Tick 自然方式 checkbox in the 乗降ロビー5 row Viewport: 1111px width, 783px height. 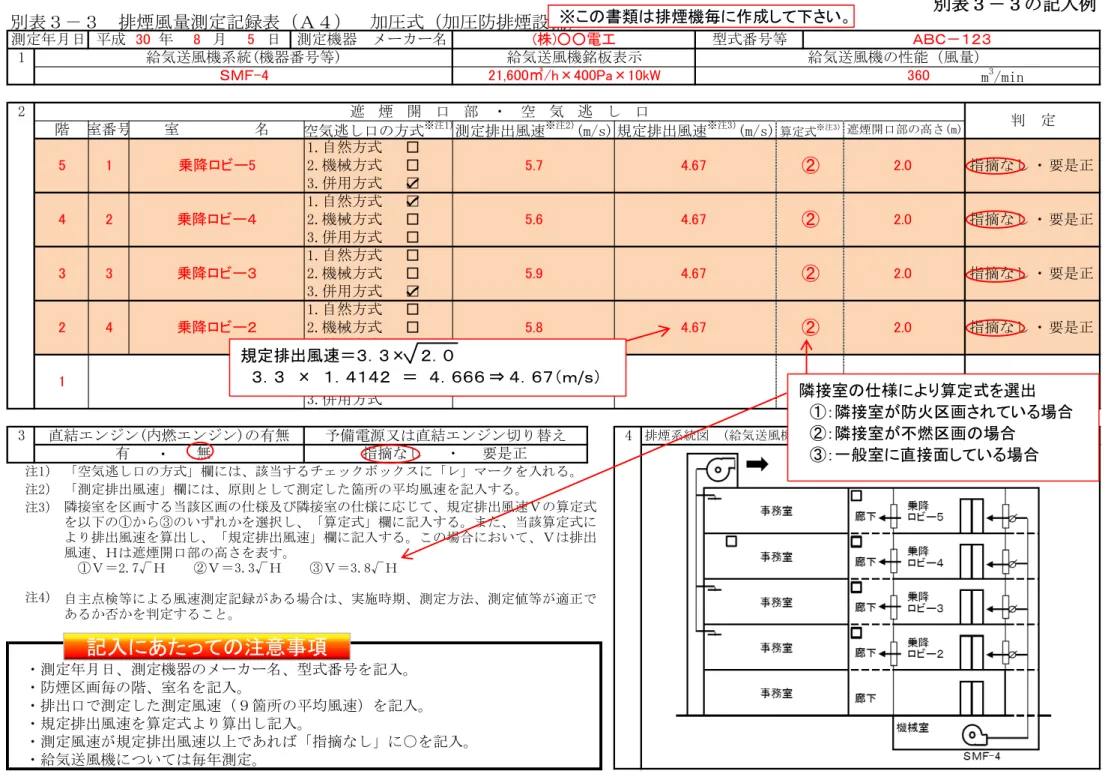412,147
